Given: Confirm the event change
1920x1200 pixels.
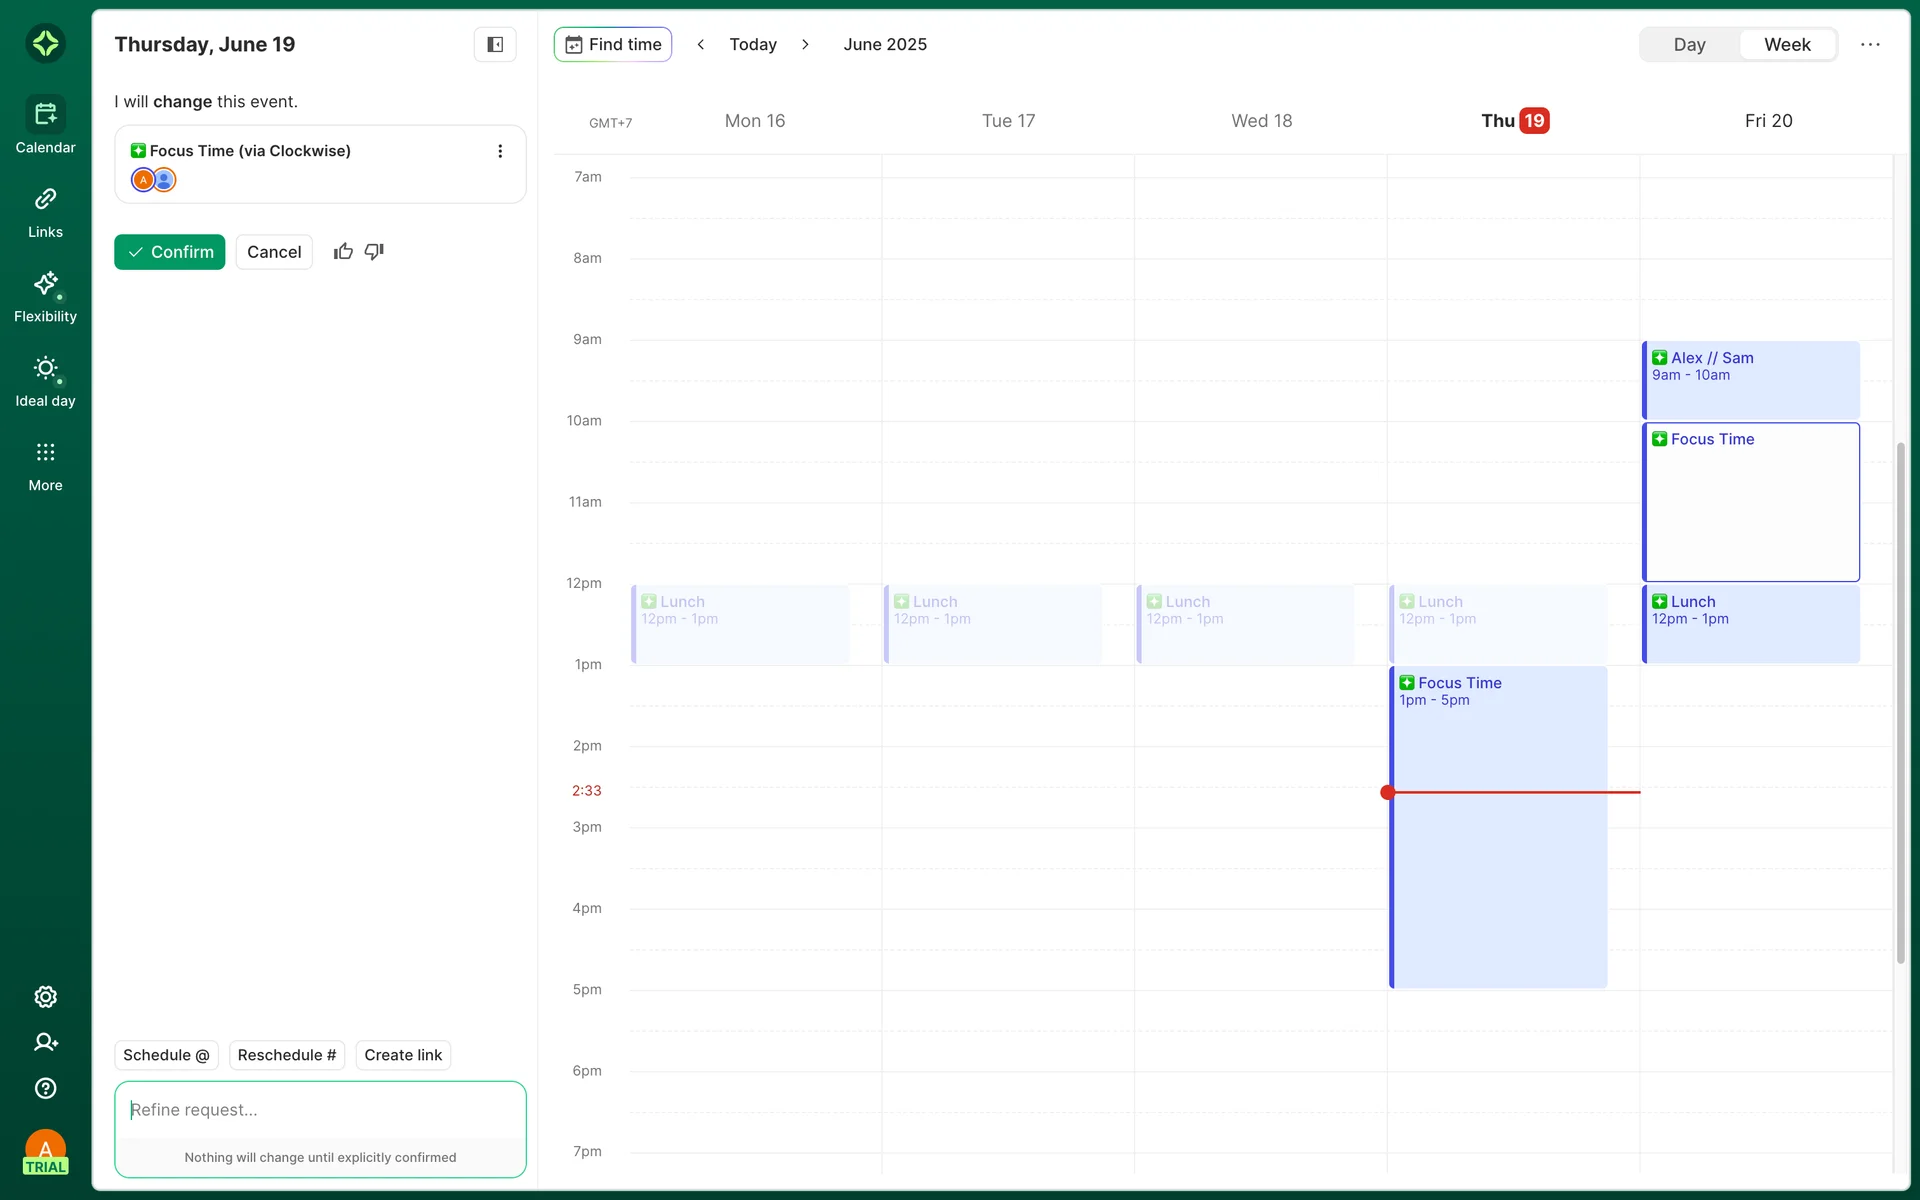Looking at the screenshot, I should (170, 252).
